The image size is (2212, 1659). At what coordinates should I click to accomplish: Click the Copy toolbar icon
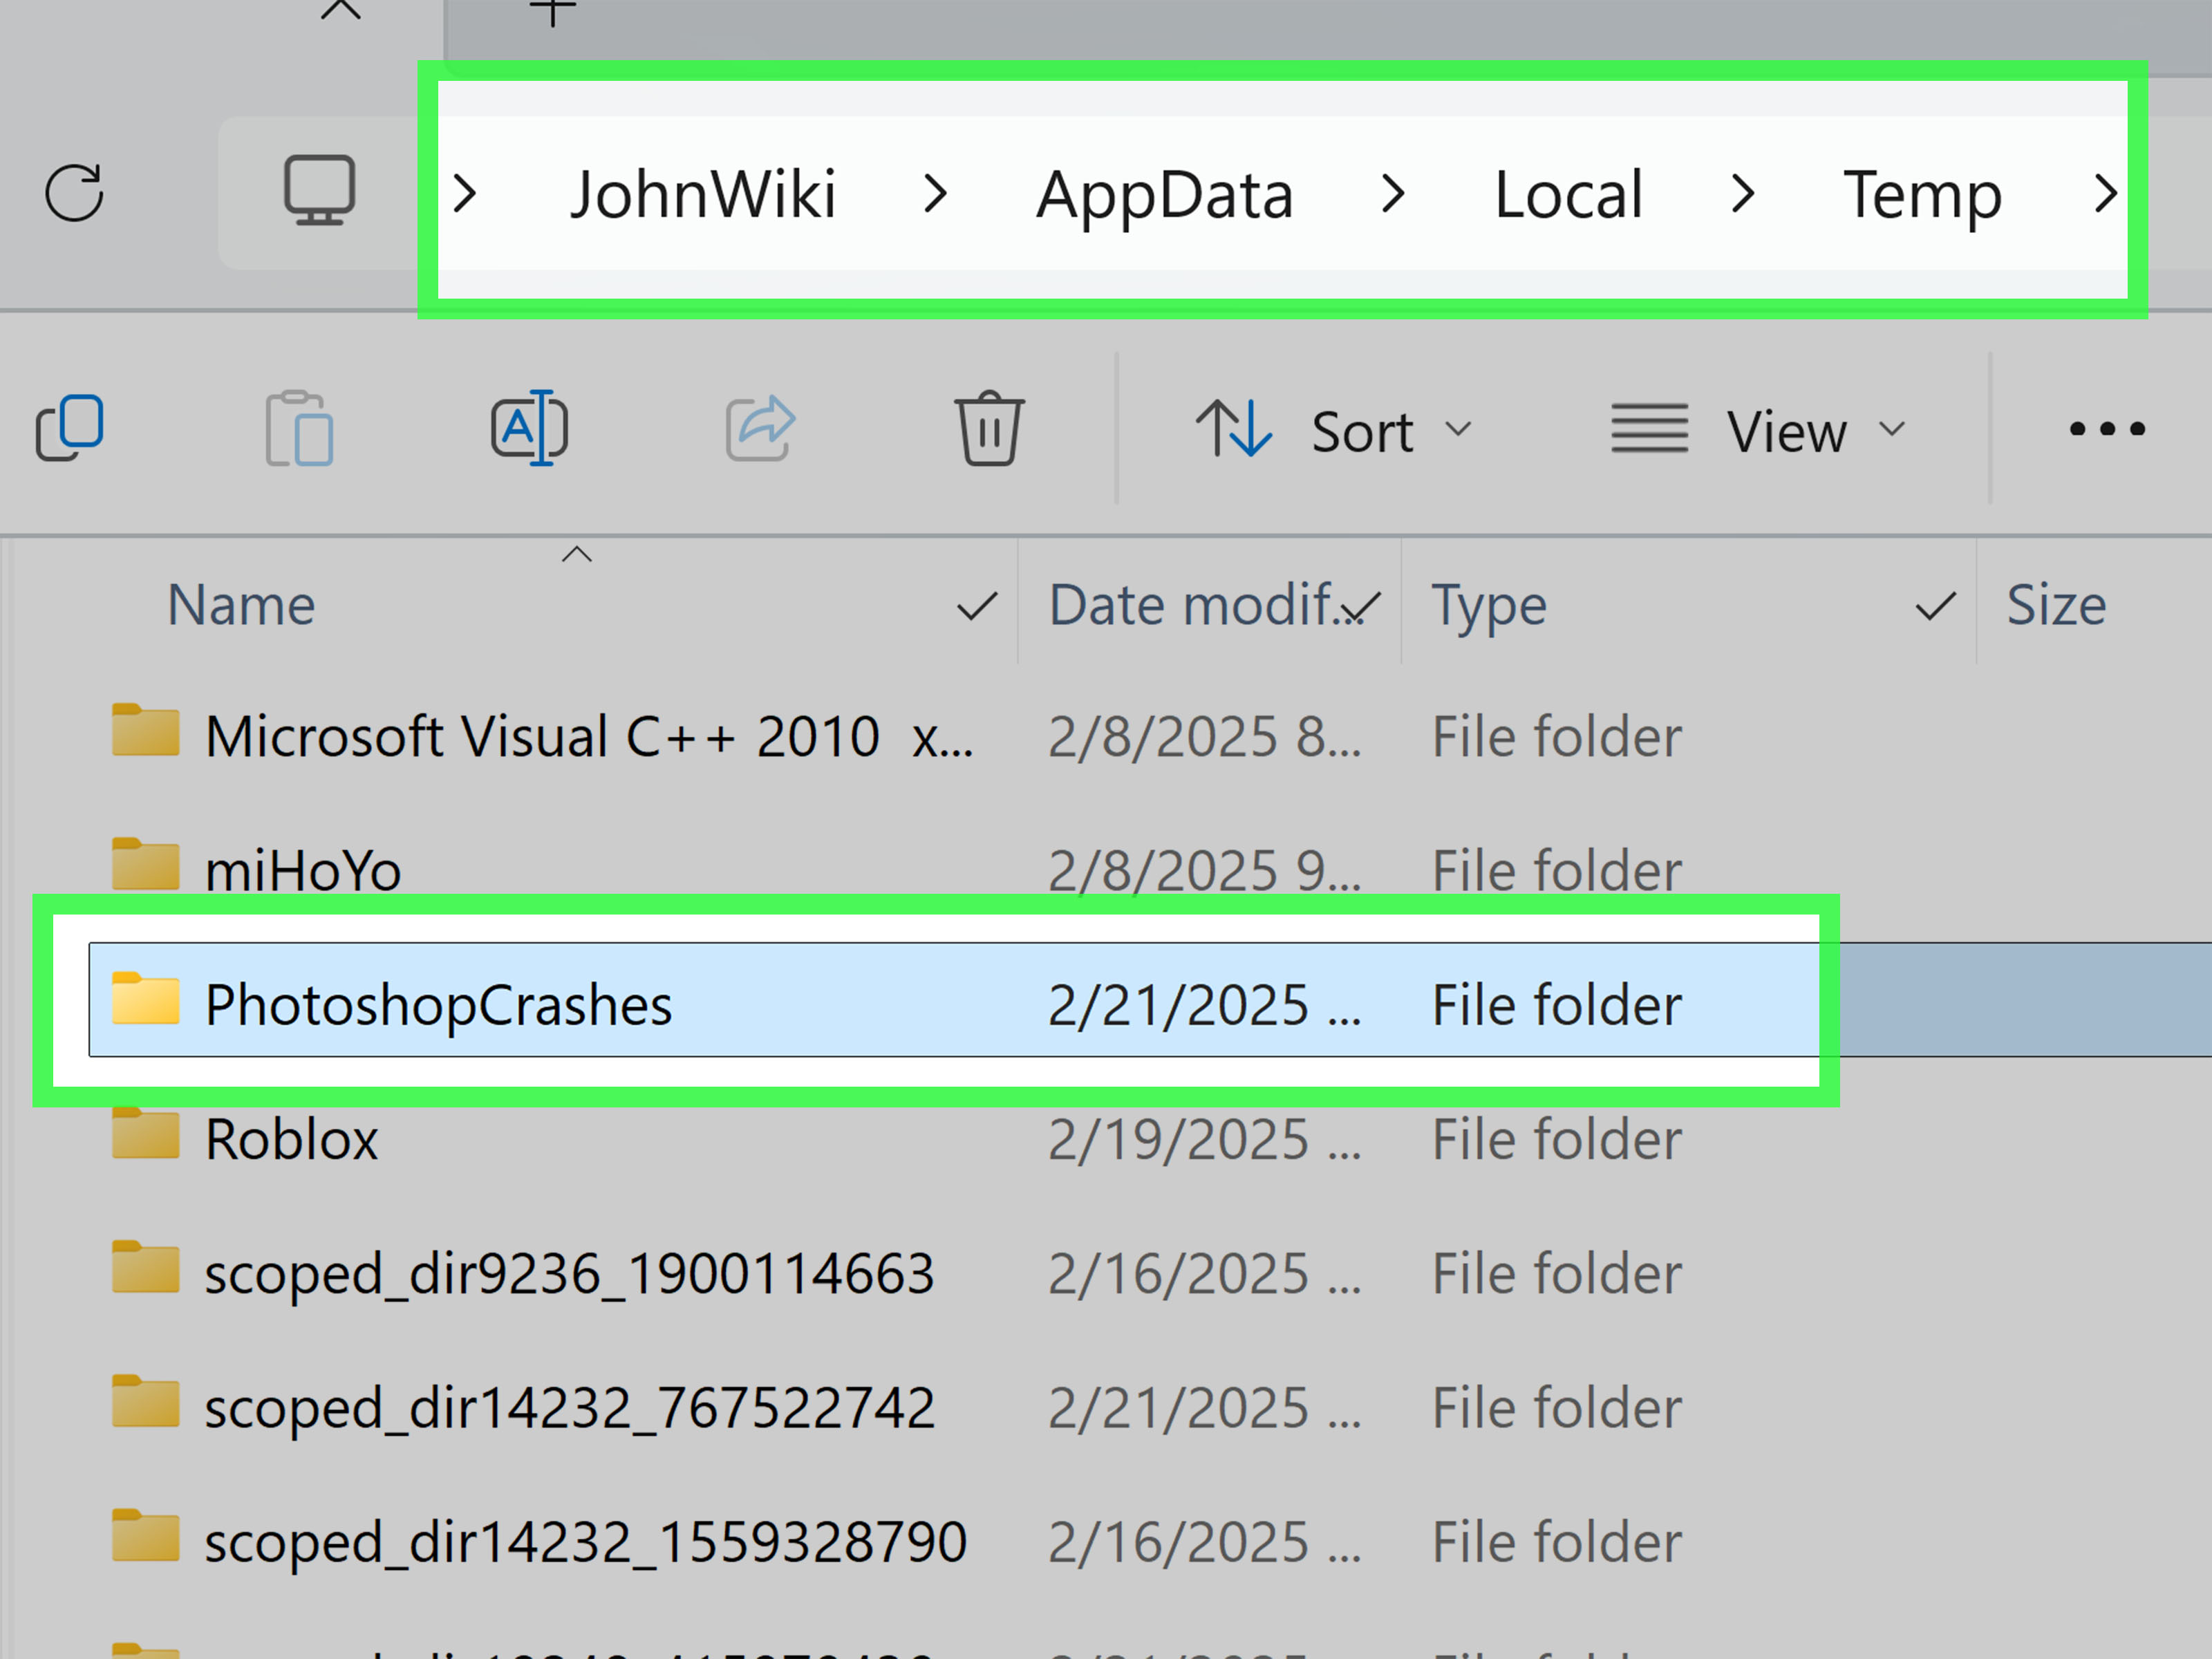[70, 429]
